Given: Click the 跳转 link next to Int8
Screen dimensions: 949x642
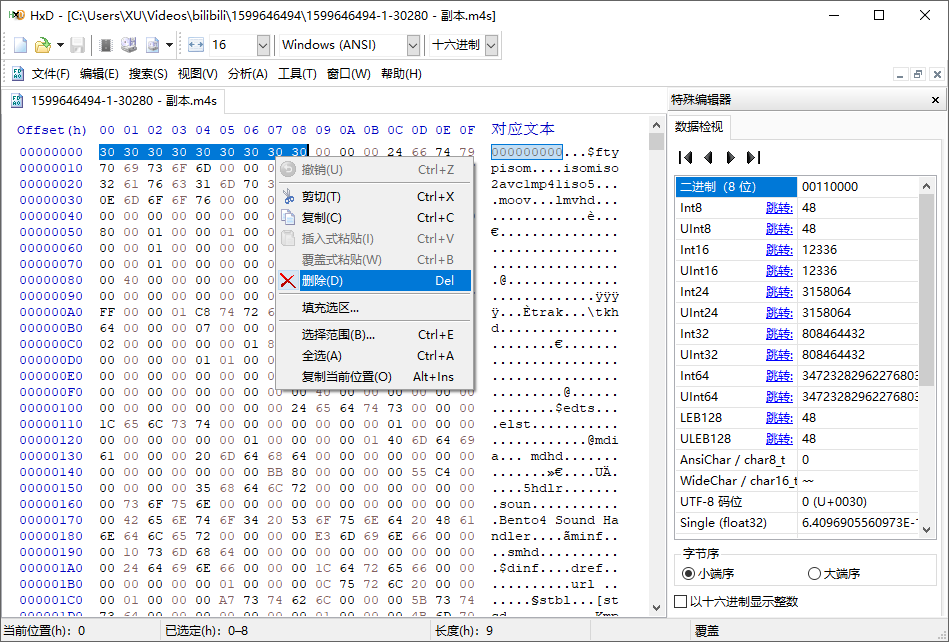Looking at the screenshot, I should (x=779, y=208).
